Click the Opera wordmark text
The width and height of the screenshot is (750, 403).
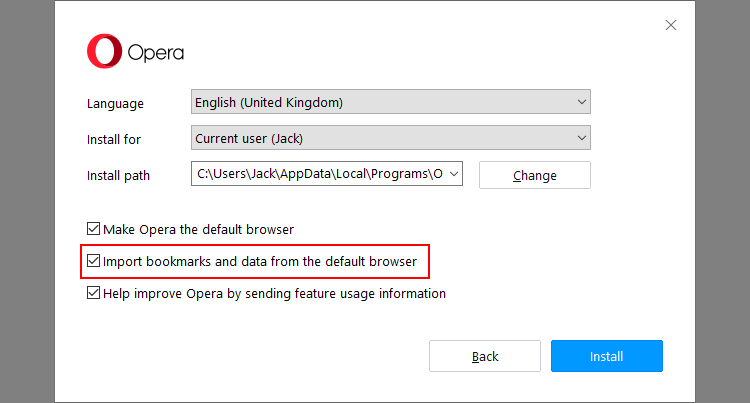click(155, 53)
